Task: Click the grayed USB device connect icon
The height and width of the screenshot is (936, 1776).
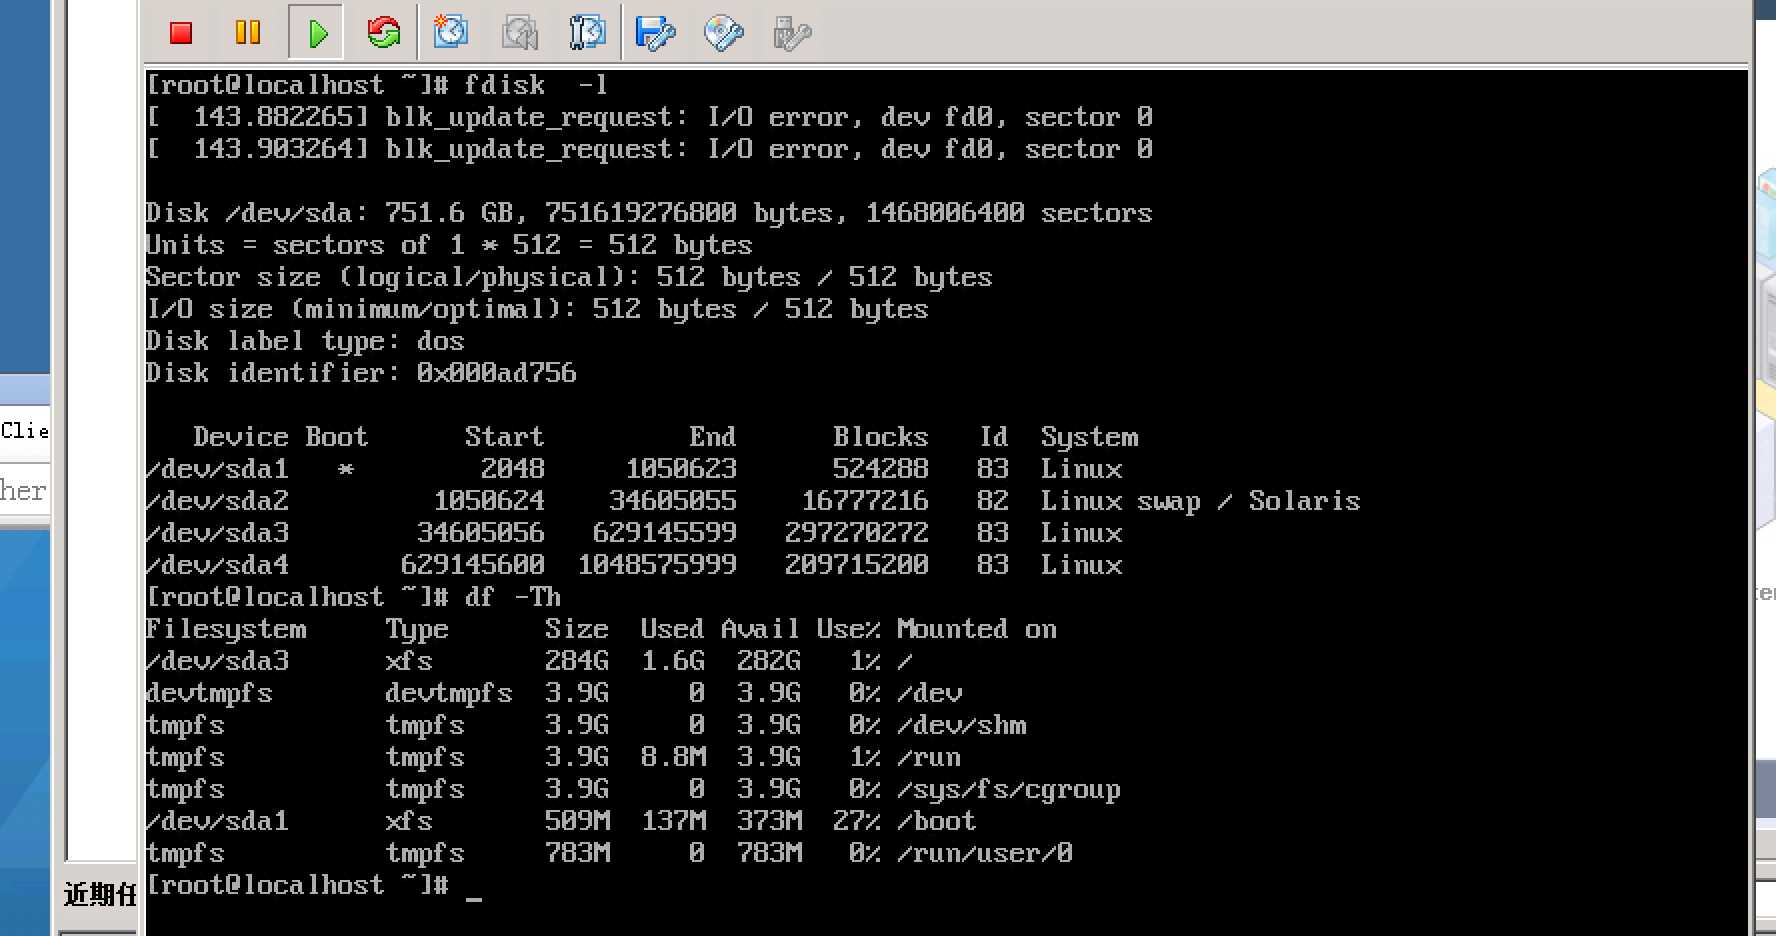Action: click(792, 33)
